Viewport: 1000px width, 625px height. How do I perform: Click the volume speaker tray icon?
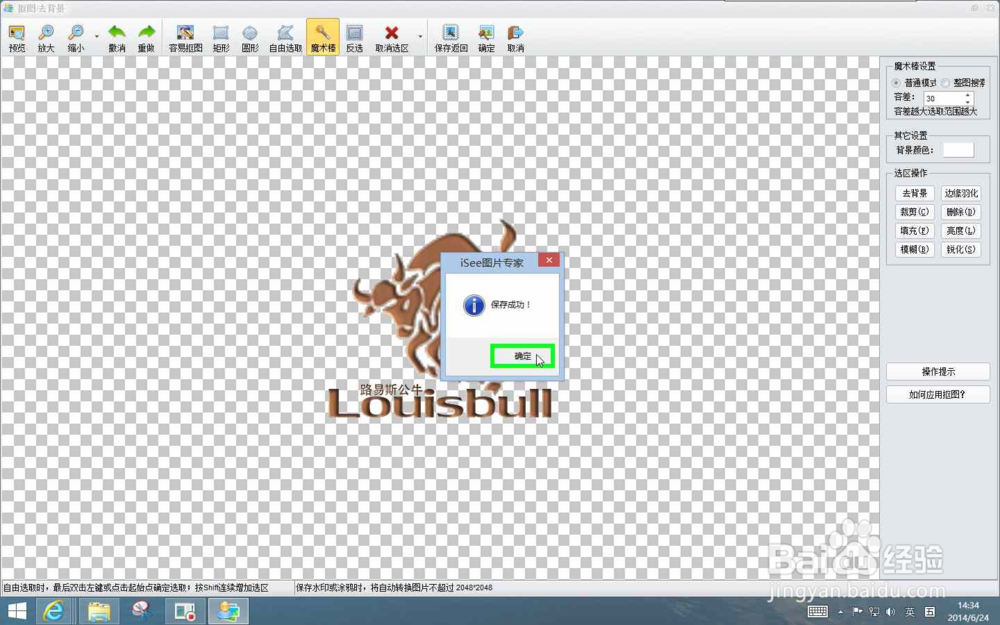click(x=890, y=612)
